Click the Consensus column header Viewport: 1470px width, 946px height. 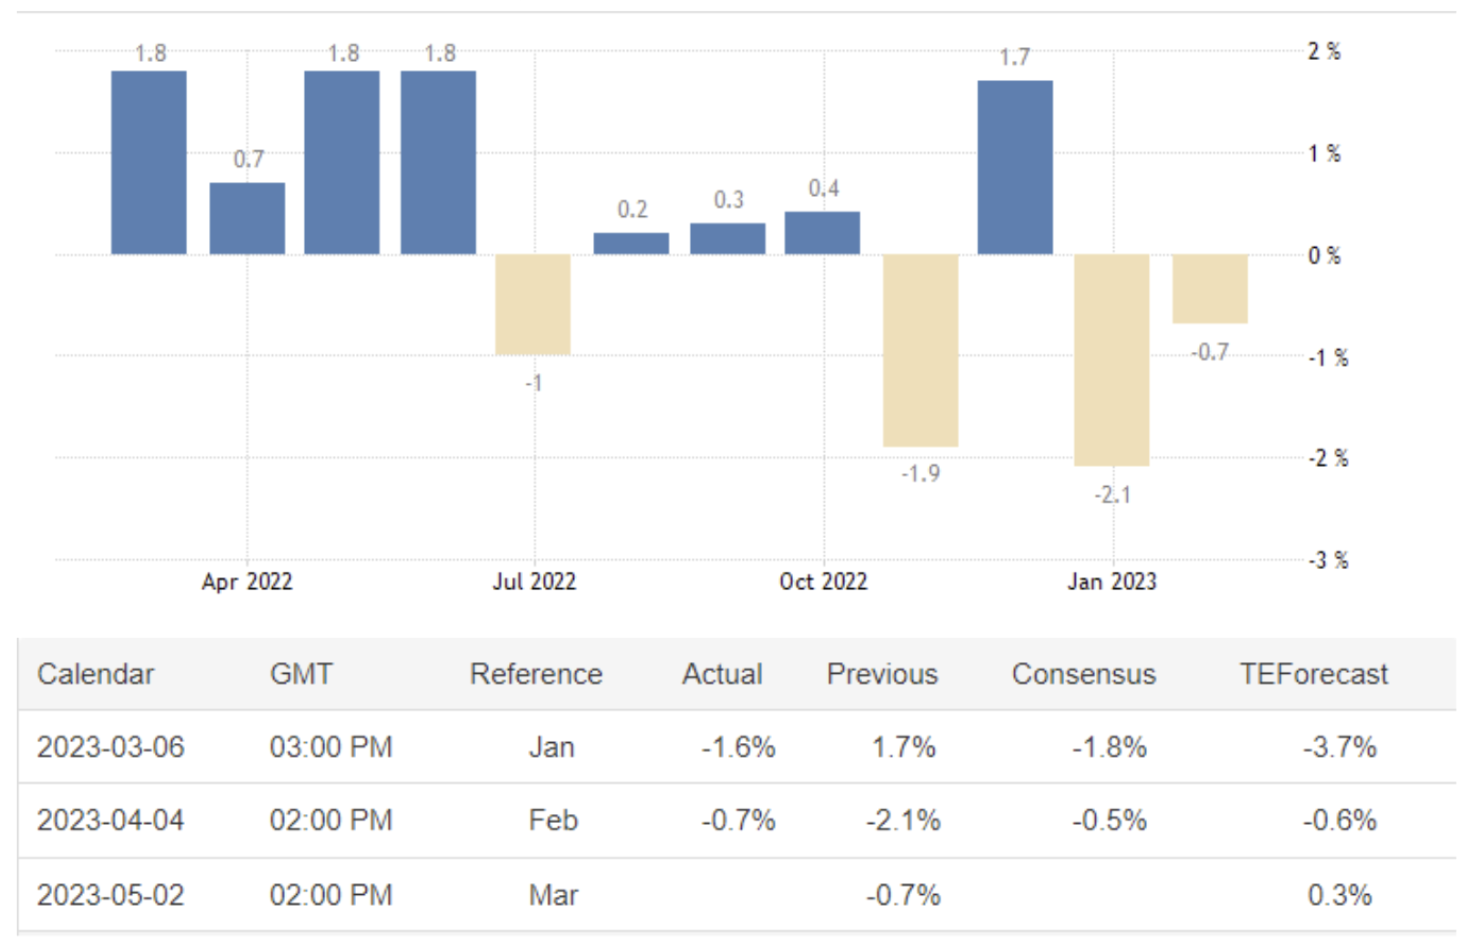click(1084, 674)
